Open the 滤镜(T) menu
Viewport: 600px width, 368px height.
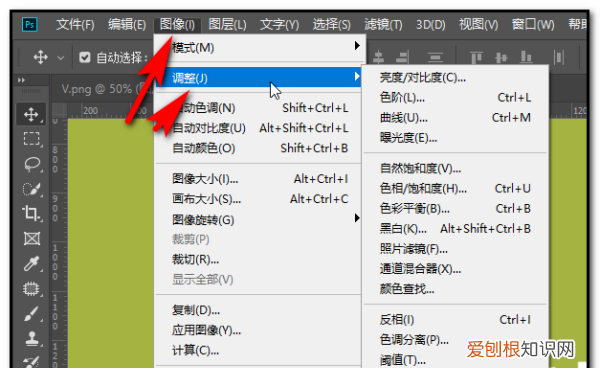click(x=383, y=25)
